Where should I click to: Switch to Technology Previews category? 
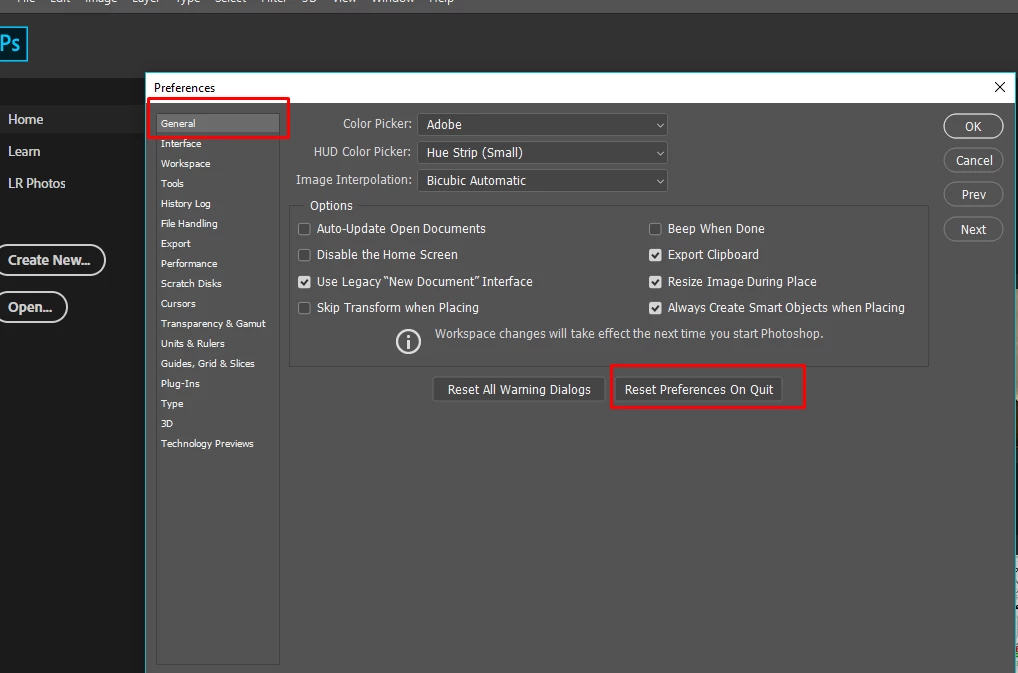tap(207, 443)
